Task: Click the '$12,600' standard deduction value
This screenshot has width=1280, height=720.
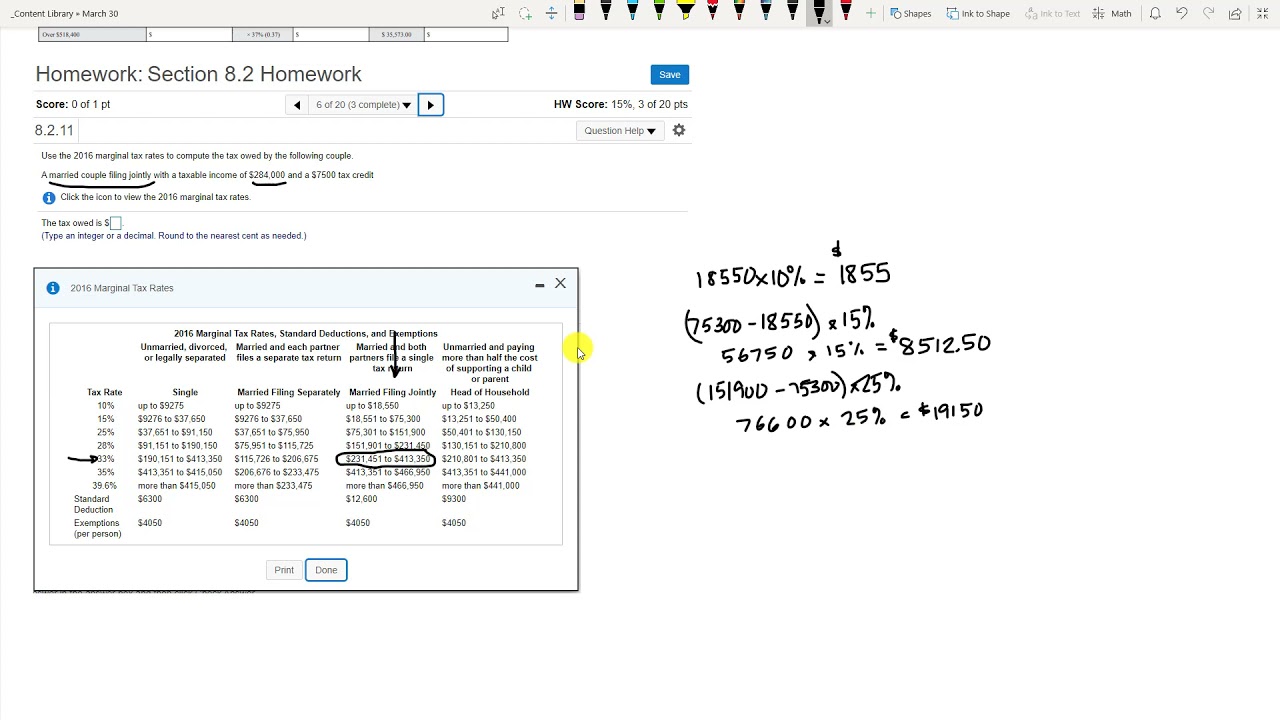Action: (x=362, y=499)
